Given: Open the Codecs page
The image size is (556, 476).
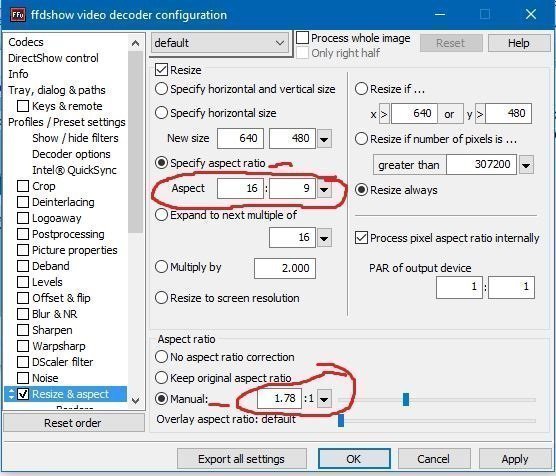Looking at the screenshot, I should 26,42.
